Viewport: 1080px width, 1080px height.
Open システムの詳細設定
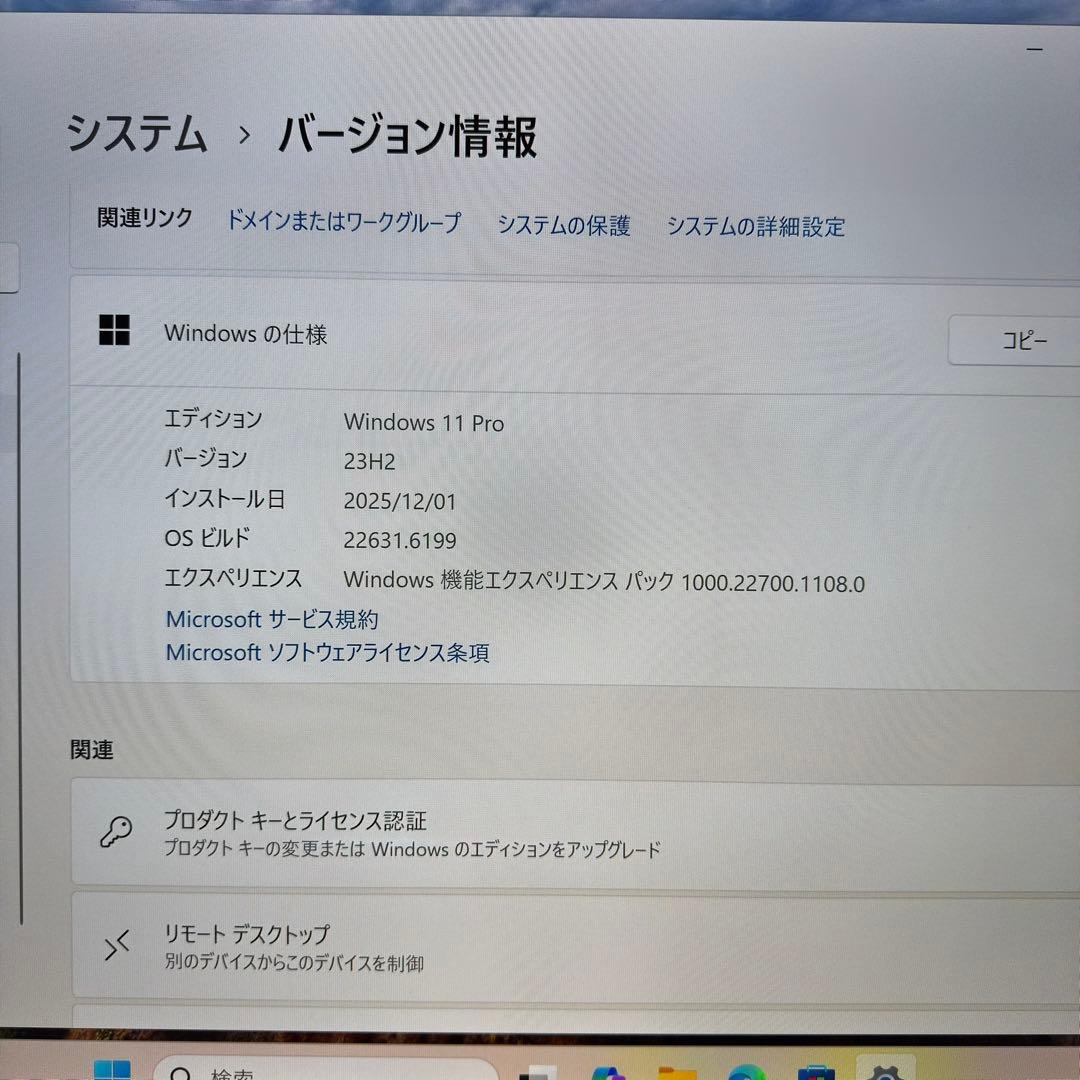tap(756, 227)
